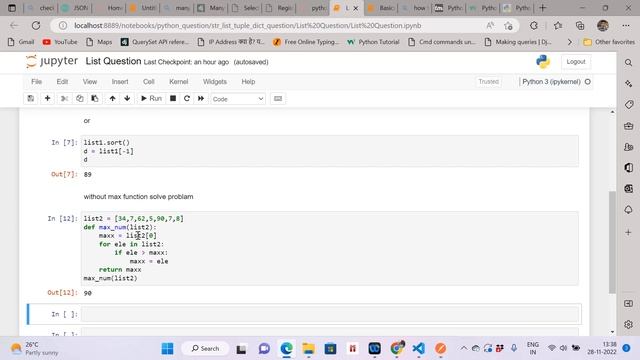640x360 pixels.
Task: Open the Edit menu
Action: pos(62,82)
